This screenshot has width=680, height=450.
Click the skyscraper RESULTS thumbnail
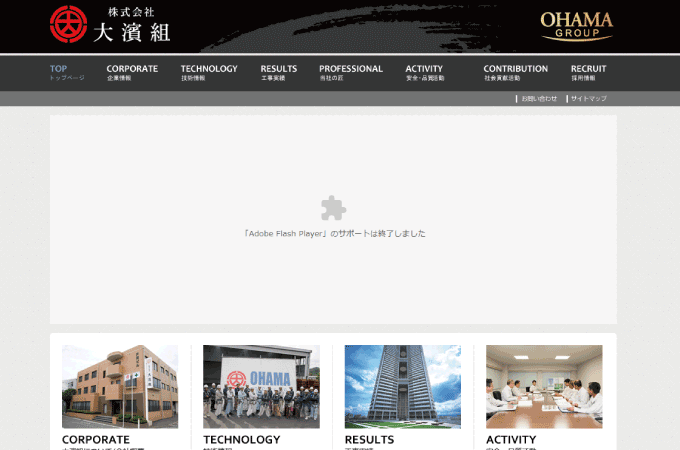(403, 387)
